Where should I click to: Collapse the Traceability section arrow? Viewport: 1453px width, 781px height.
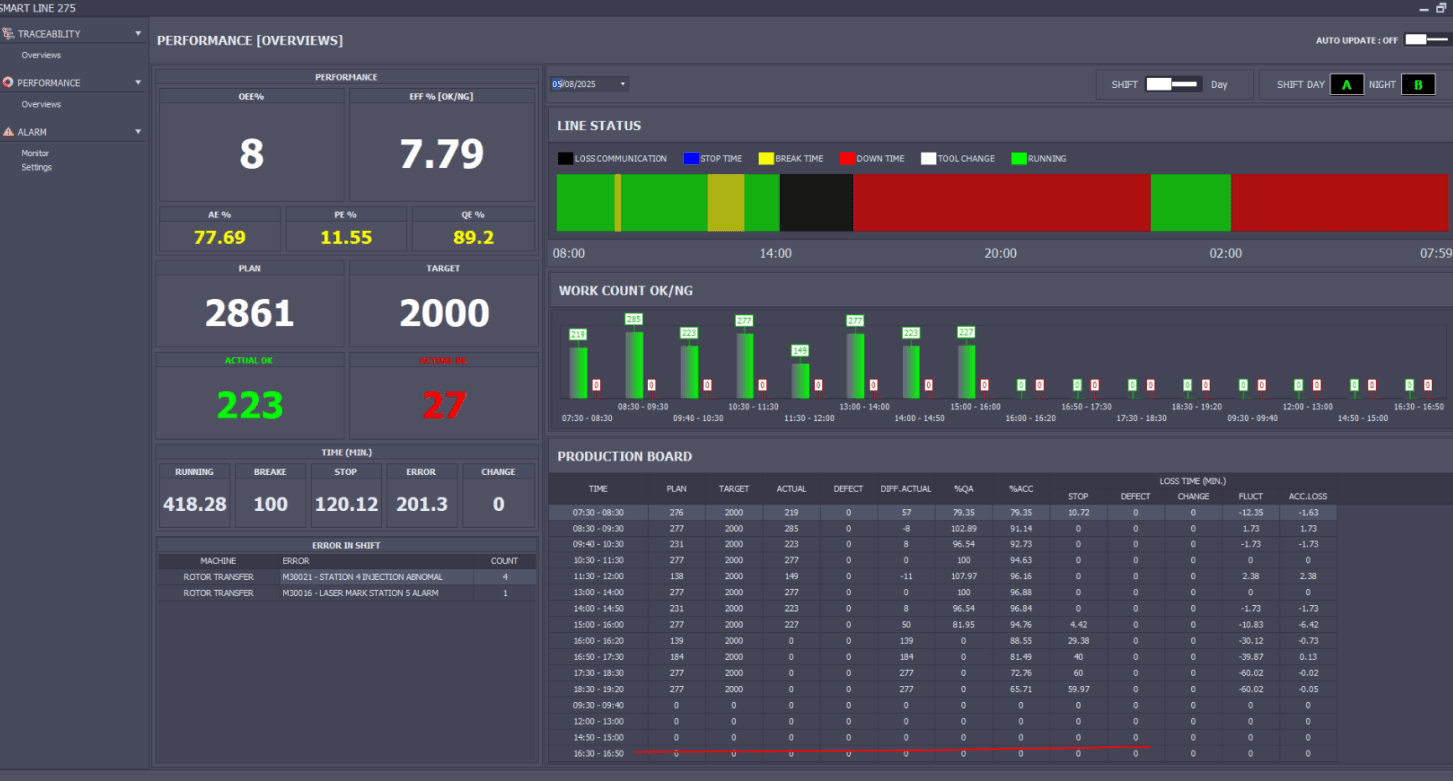click(138, 33)
